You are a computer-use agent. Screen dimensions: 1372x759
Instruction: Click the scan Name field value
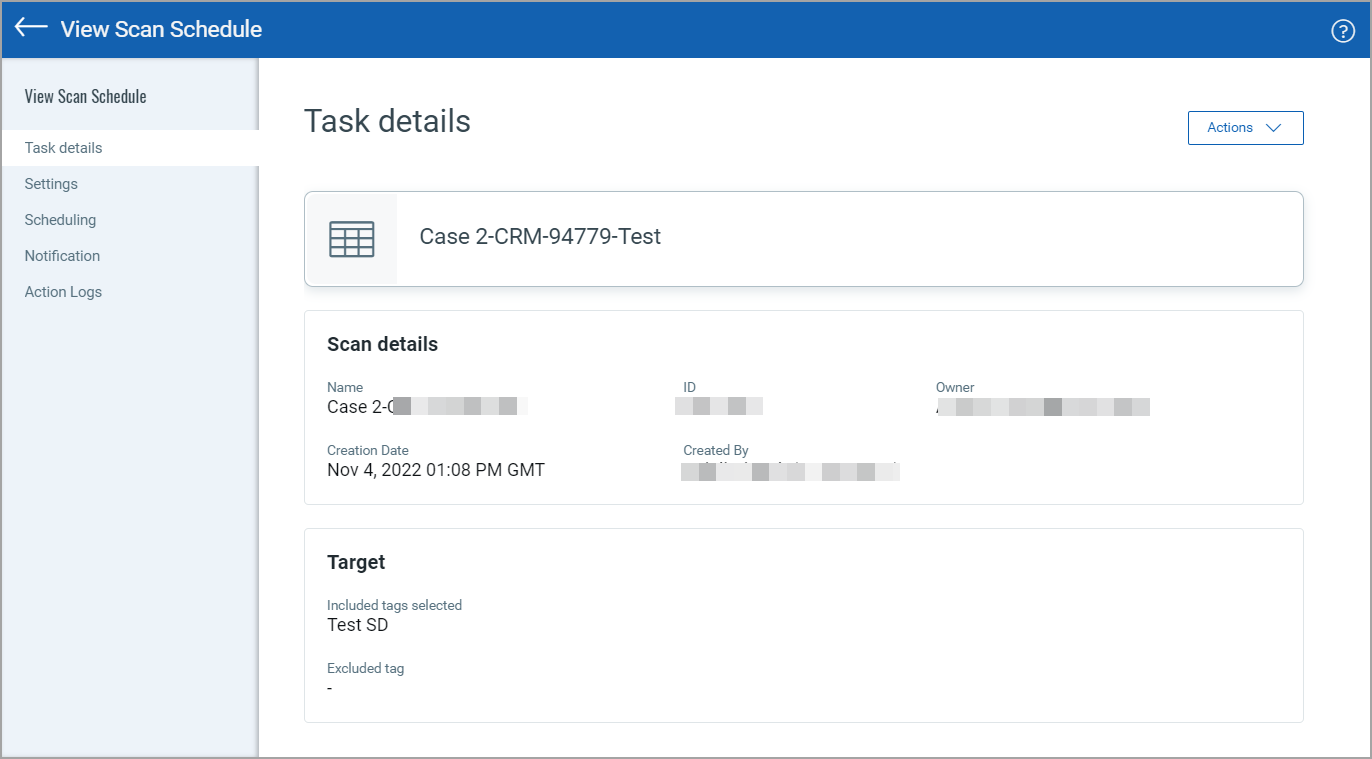tap(426, 407)
